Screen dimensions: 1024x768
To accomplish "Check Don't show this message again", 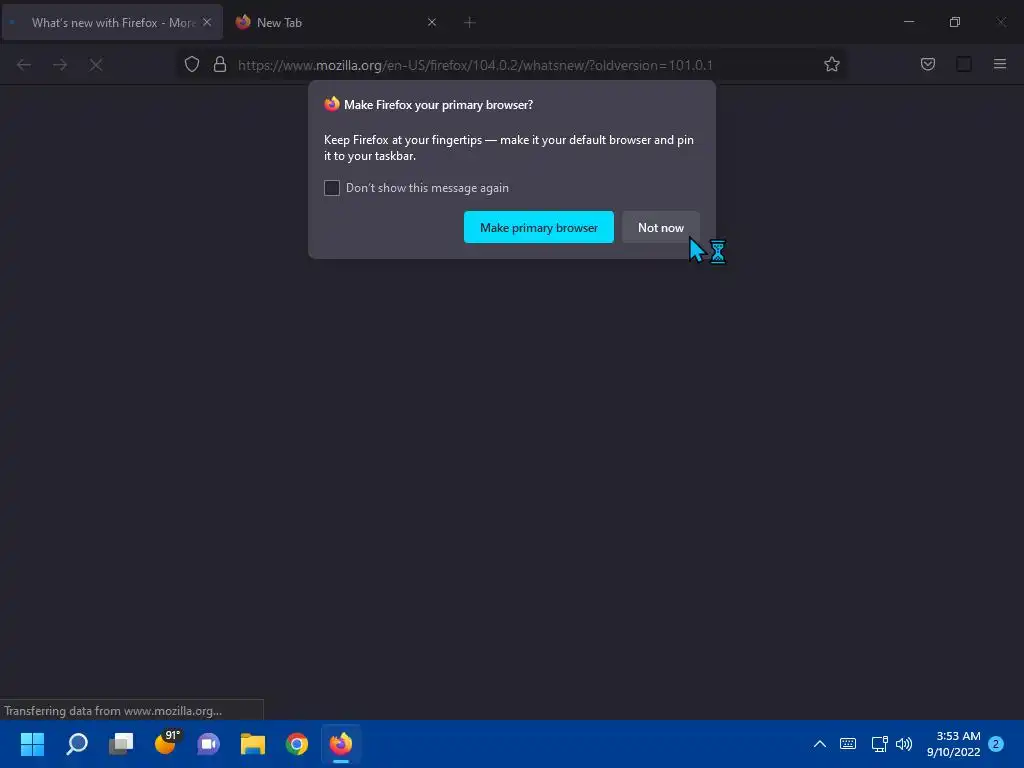I will tap(332, 188).
